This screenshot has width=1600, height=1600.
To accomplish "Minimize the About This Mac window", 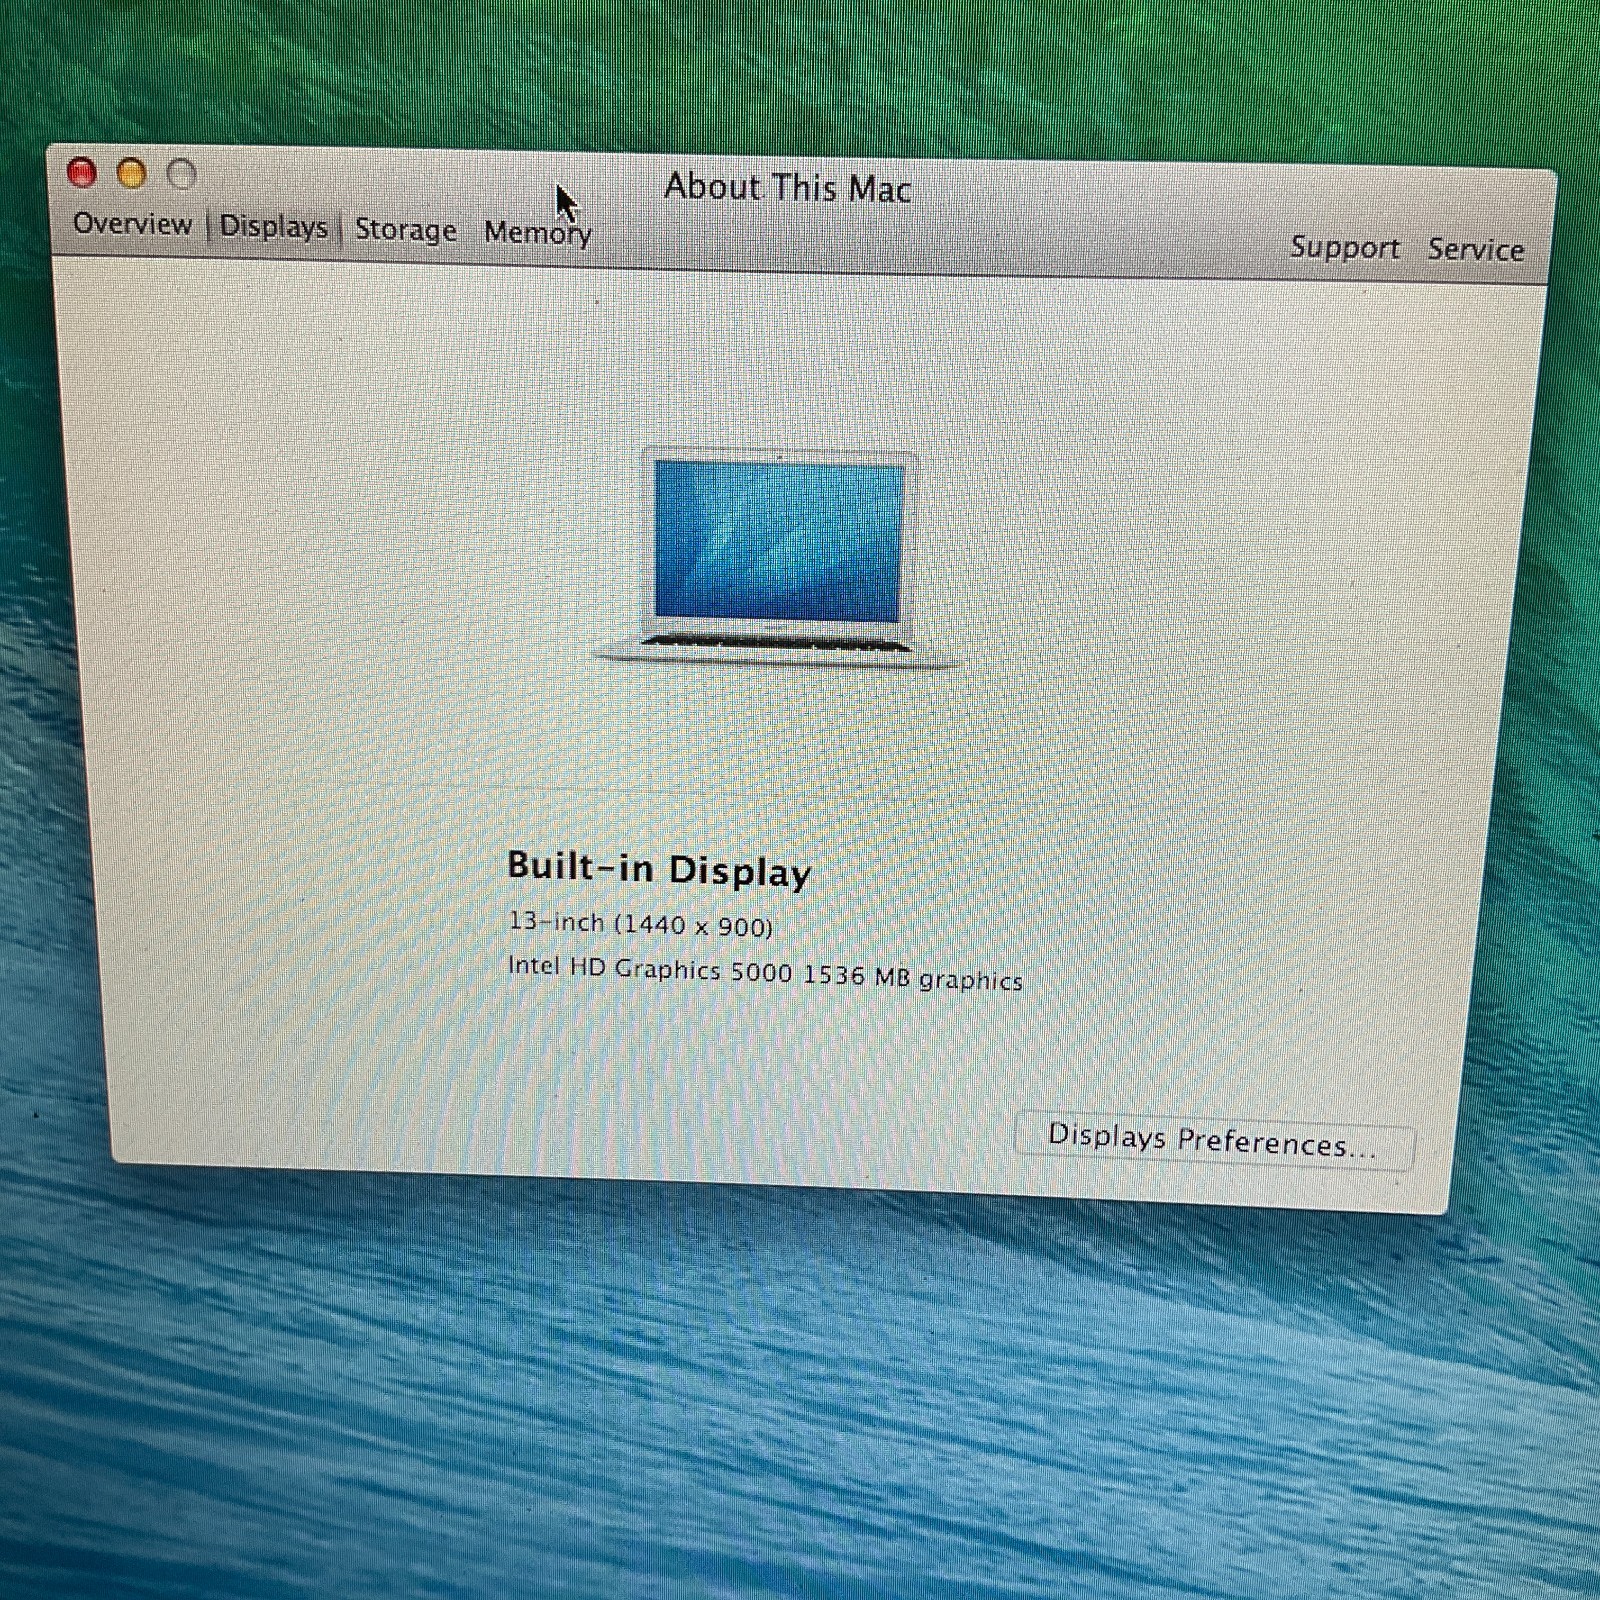I will pos(131,174).
